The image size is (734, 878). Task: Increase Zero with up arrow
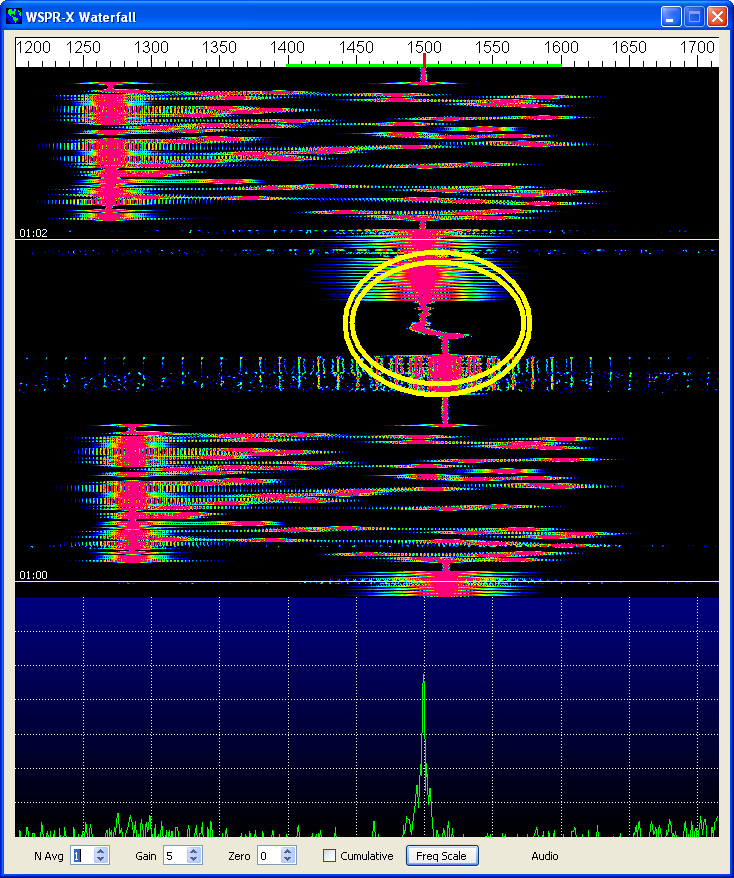tap(287, 851)
